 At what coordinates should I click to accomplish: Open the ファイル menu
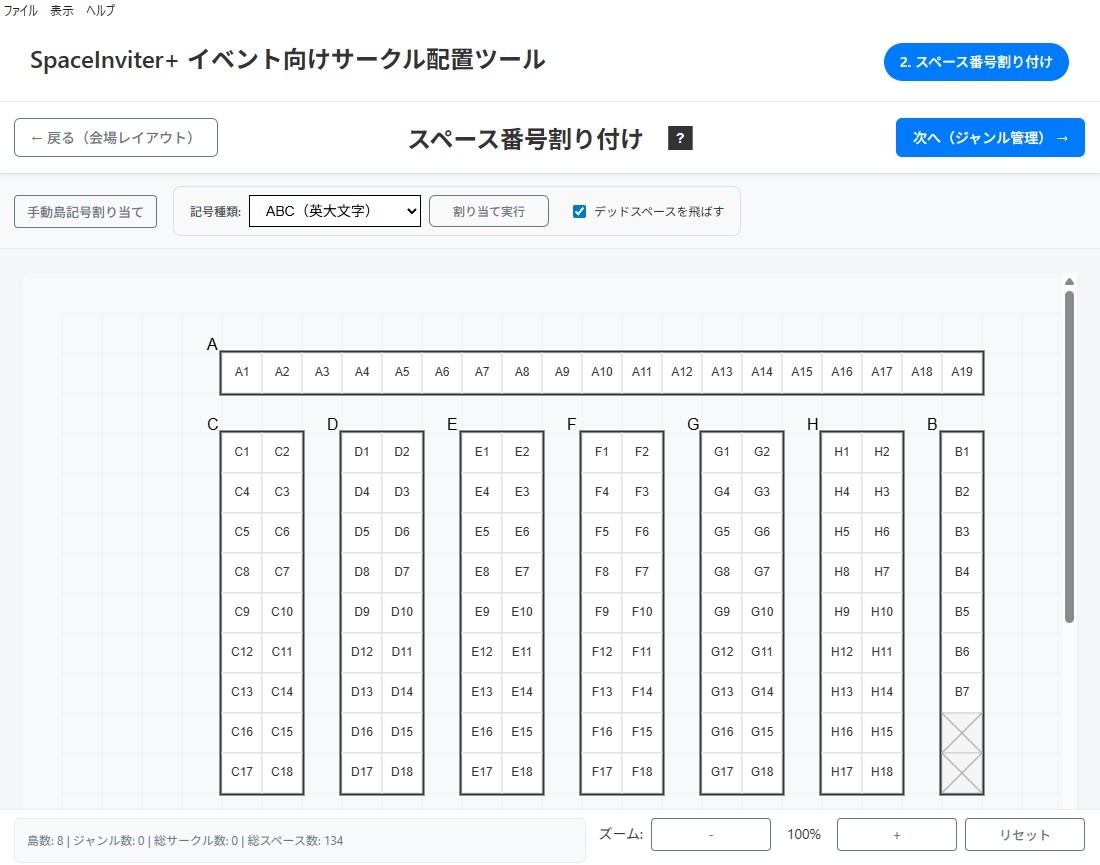[x=21, y=11]
